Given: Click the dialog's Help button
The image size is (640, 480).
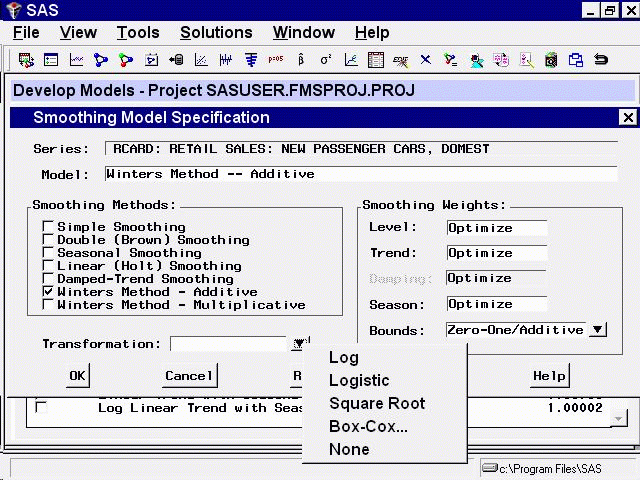Looking at the screenshot, I should tap(549, 376).
